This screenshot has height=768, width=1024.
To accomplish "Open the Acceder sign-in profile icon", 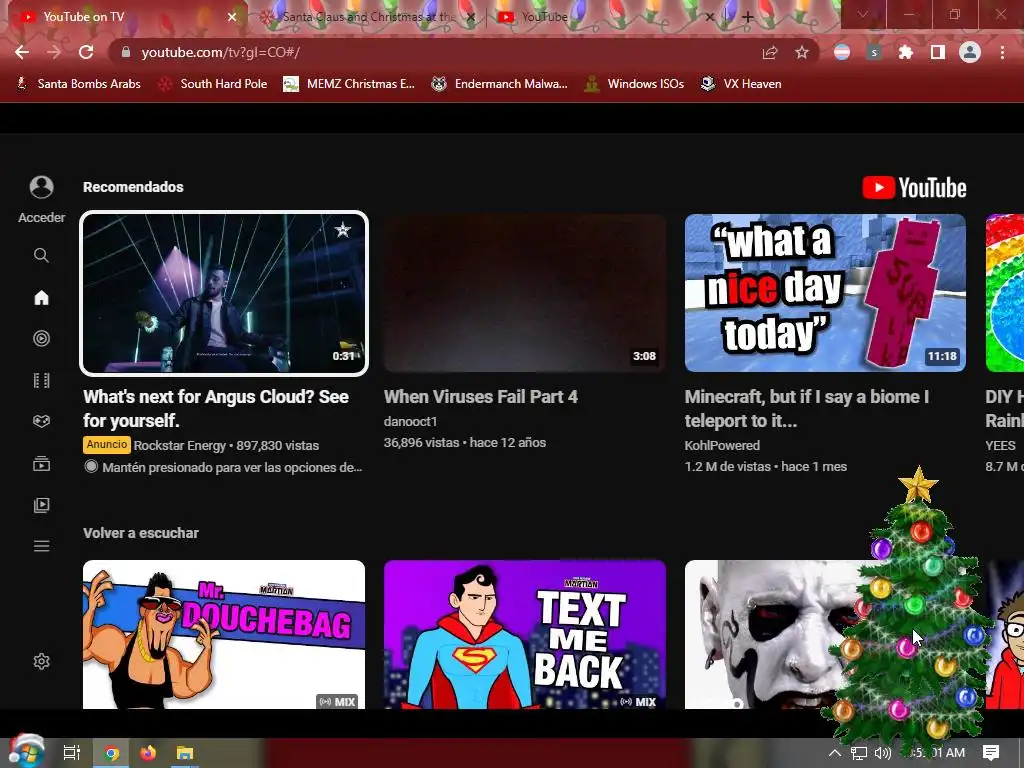I will [x=41, y=187].
